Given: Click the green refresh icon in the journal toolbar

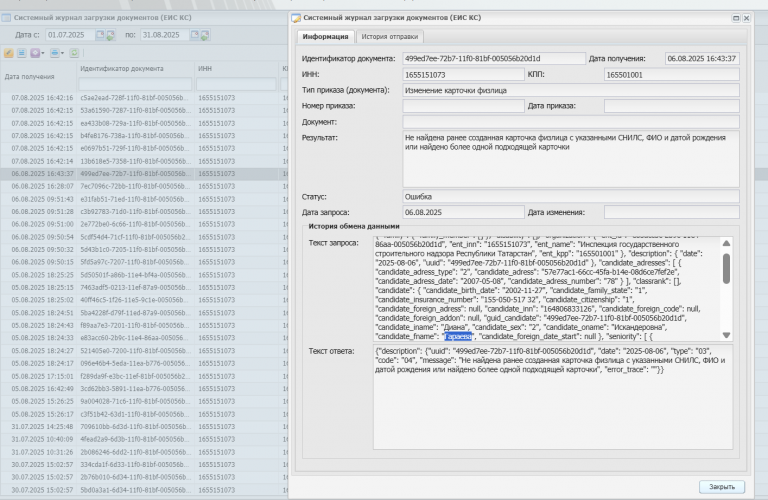Looking at the screenshot, I should (74, 53).
